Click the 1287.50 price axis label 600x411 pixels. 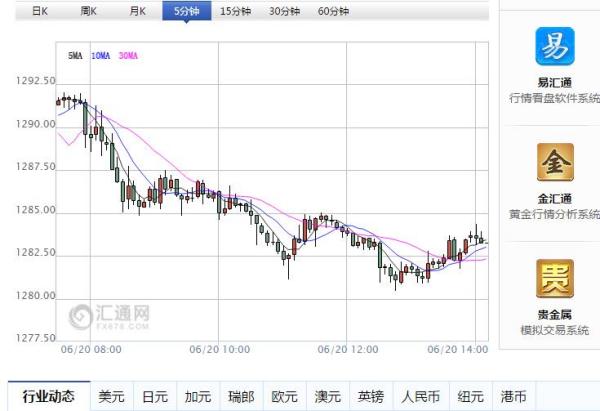[36, 166]
